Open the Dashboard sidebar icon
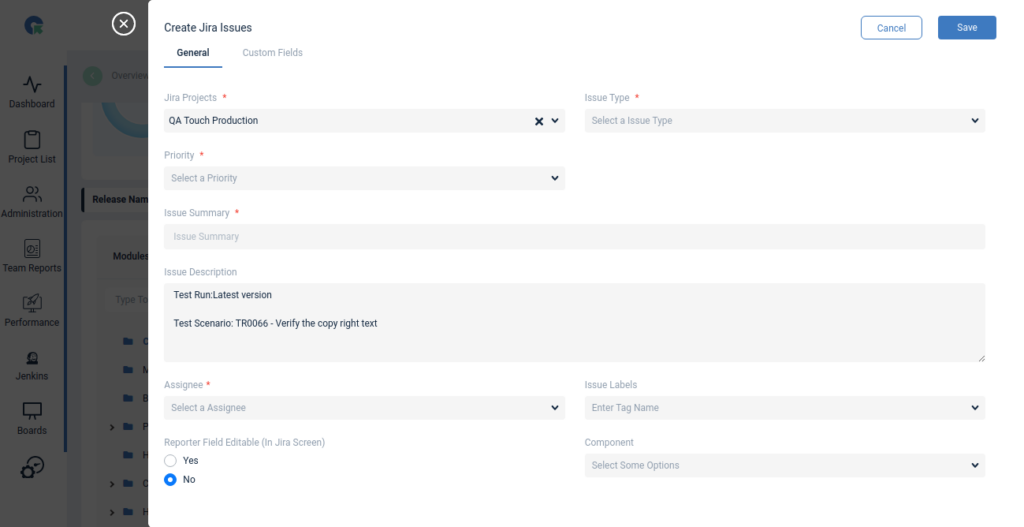 tap(32, 86)
